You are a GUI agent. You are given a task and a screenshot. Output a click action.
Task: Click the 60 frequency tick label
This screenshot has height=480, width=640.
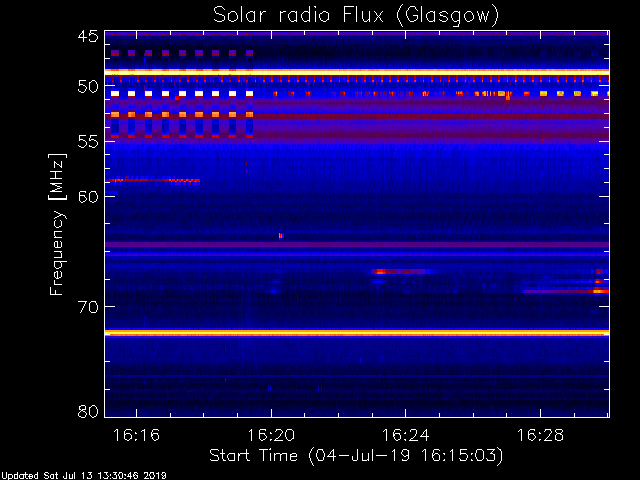[x=88, y=197]
